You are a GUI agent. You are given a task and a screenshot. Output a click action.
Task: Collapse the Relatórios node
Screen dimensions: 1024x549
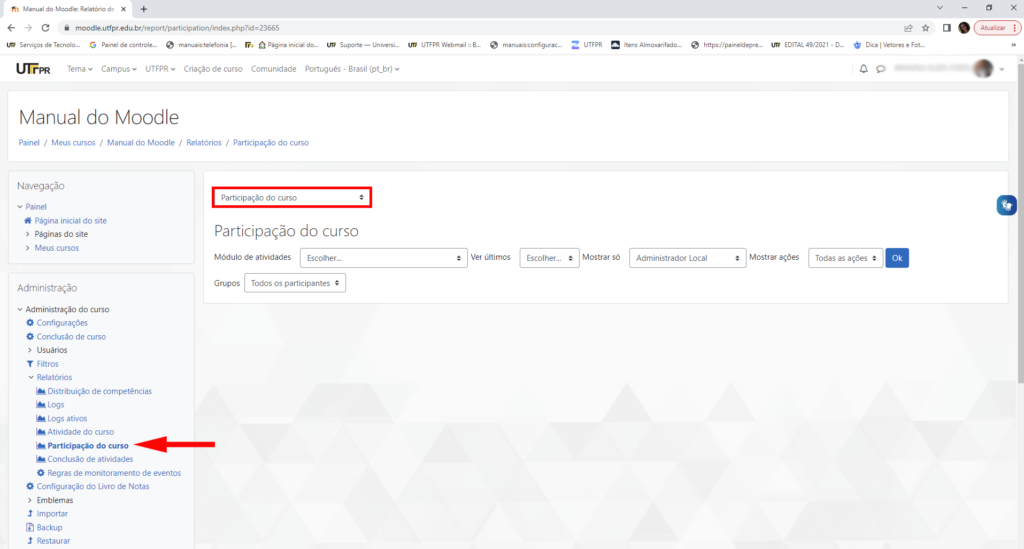click(x=31, y=377)
